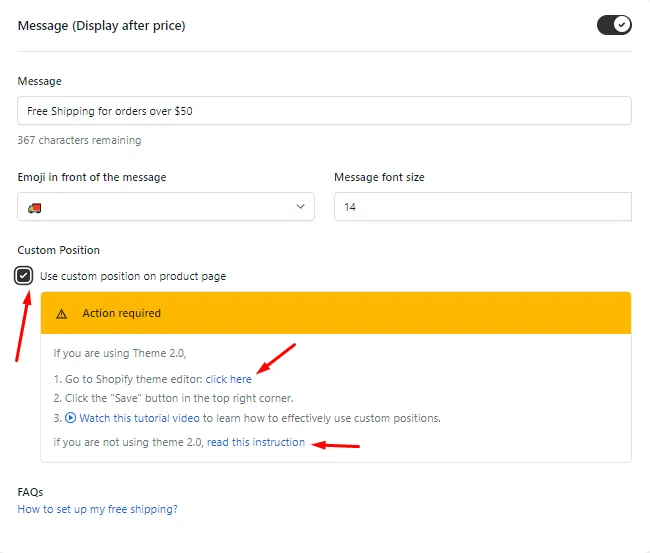Open Watch this tutorial video link
The height and width of the screenshot is (553, 650).
click(x=139, y=418)
